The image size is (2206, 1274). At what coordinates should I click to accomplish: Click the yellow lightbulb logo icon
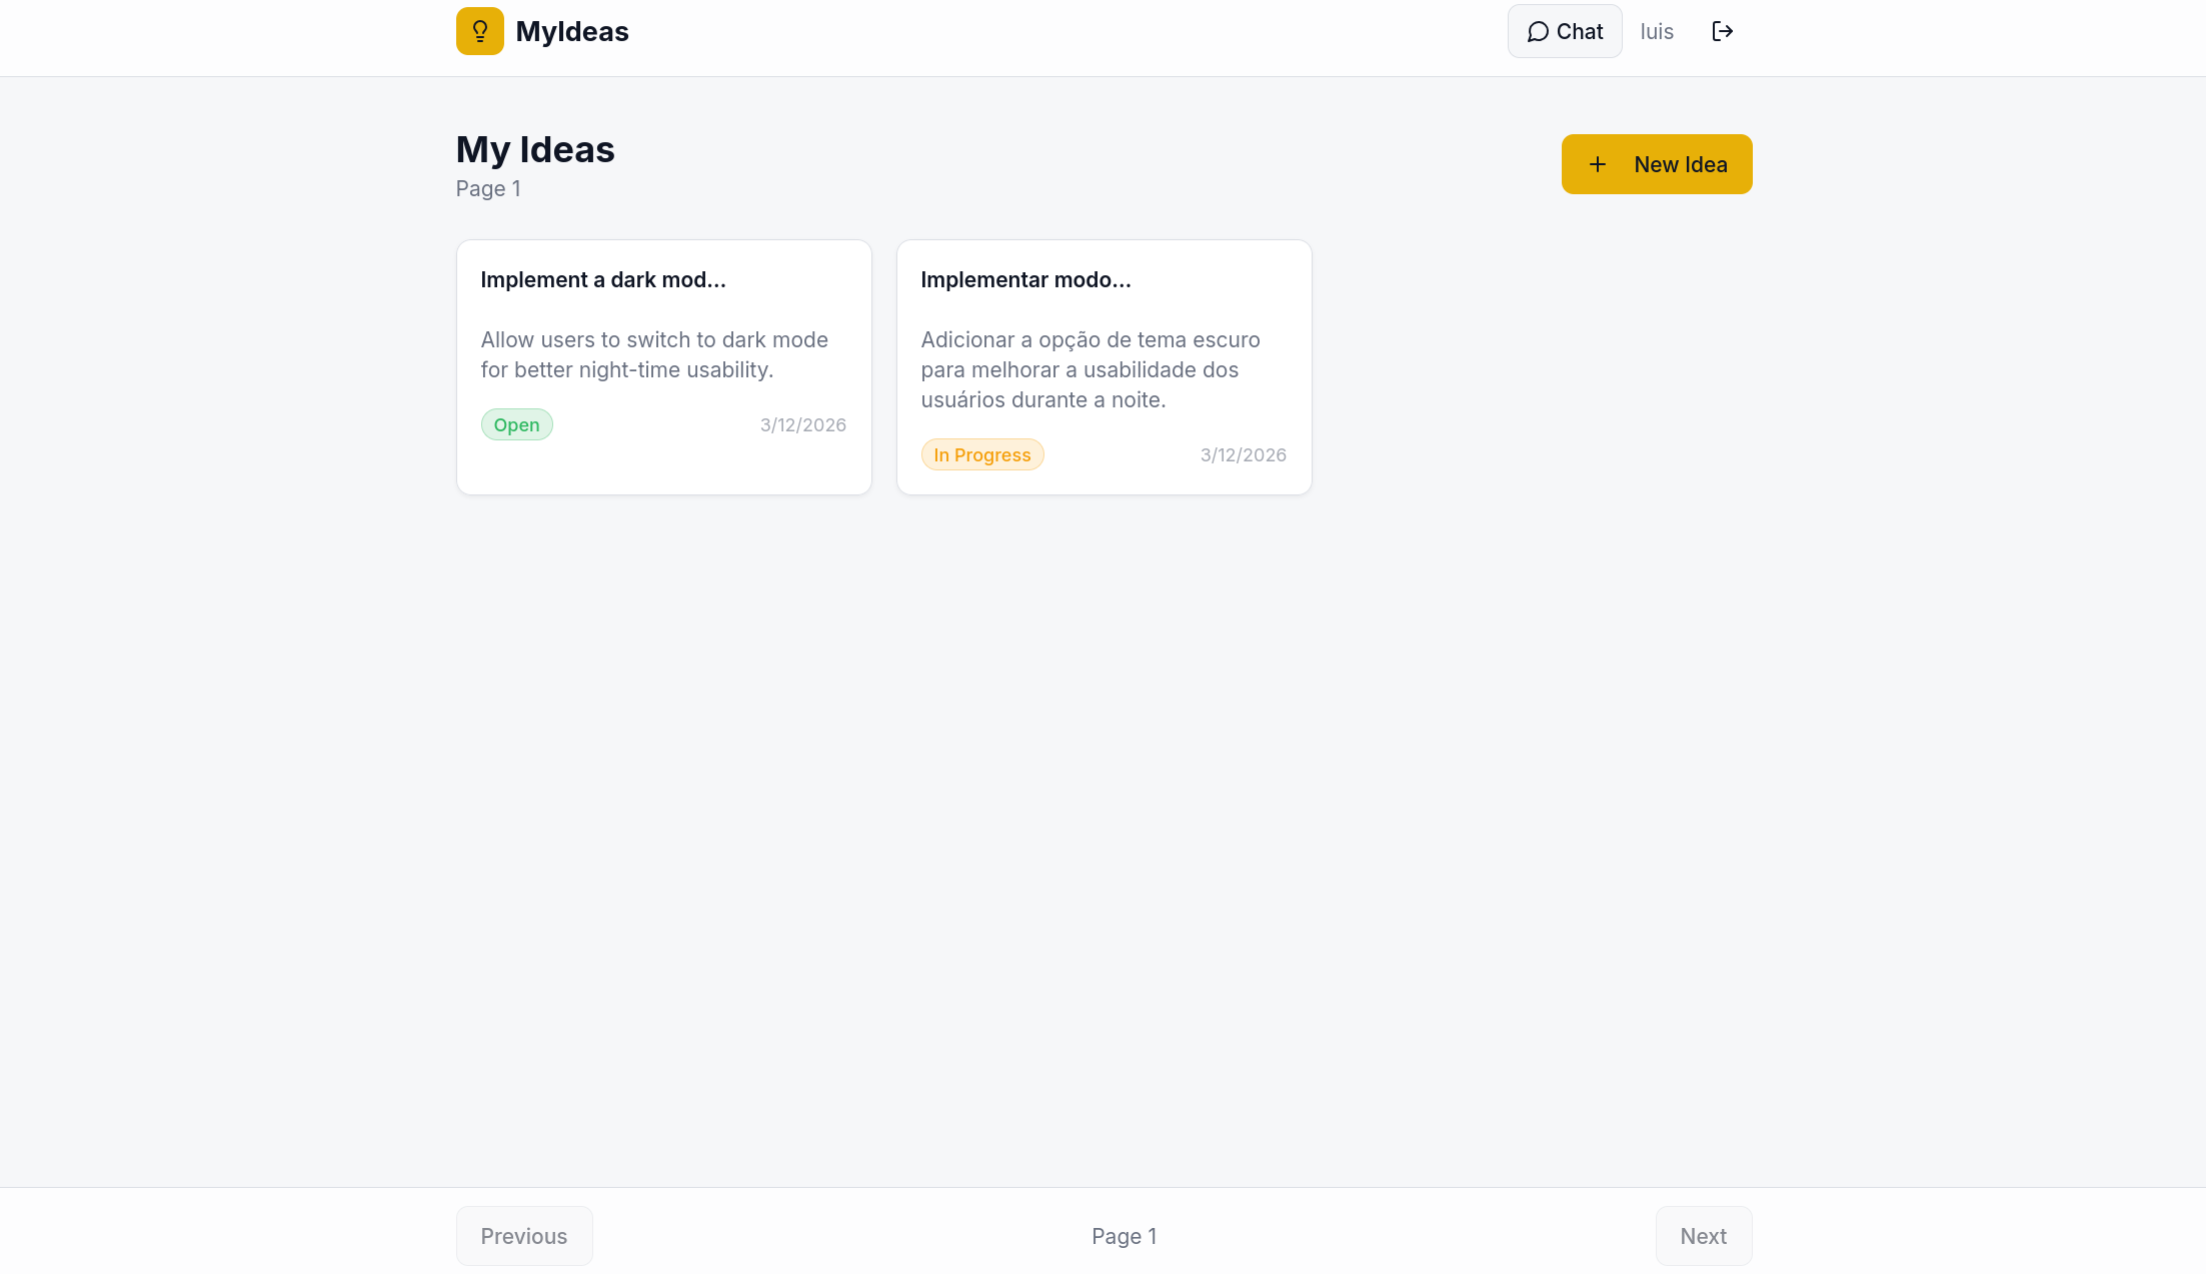(x=480, y=31)
